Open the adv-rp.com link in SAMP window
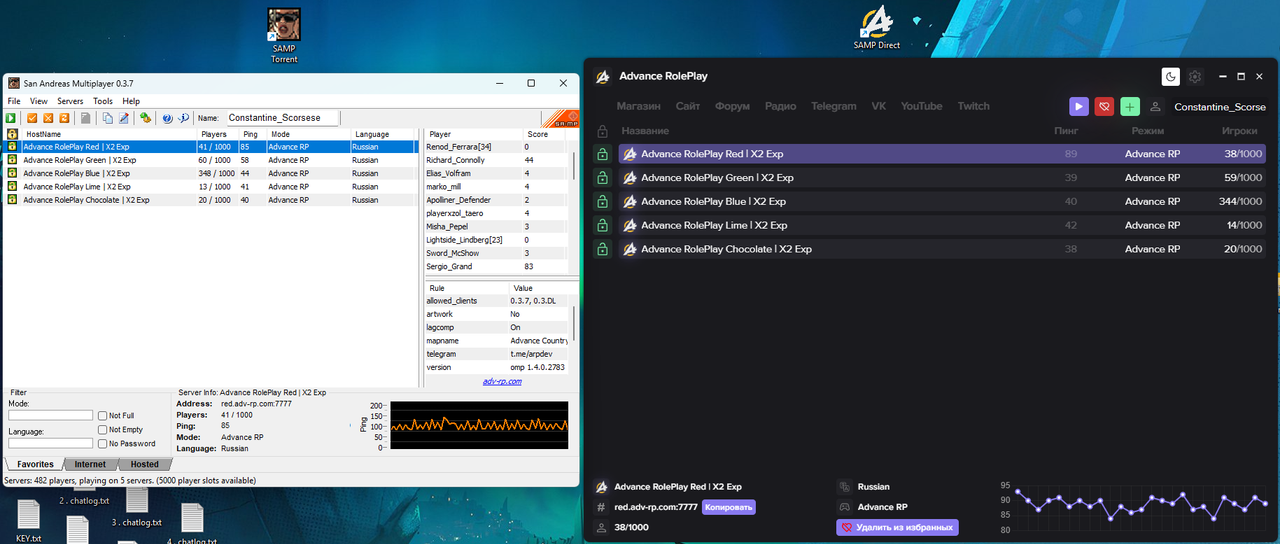Screen dimensions: 1280x544 pyautogui.click(x=501, y=381)
